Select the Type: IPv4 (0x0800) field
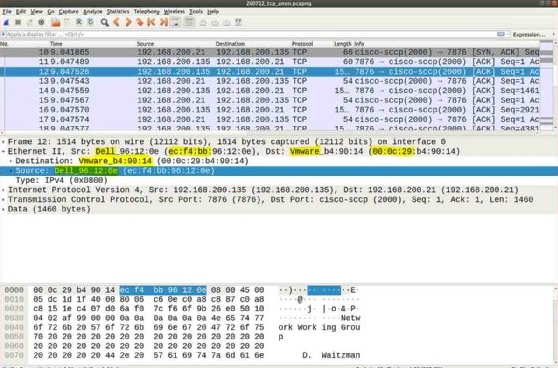Image resolution: width=558 pixels, height=368 pixels. (x=61, y=180)
